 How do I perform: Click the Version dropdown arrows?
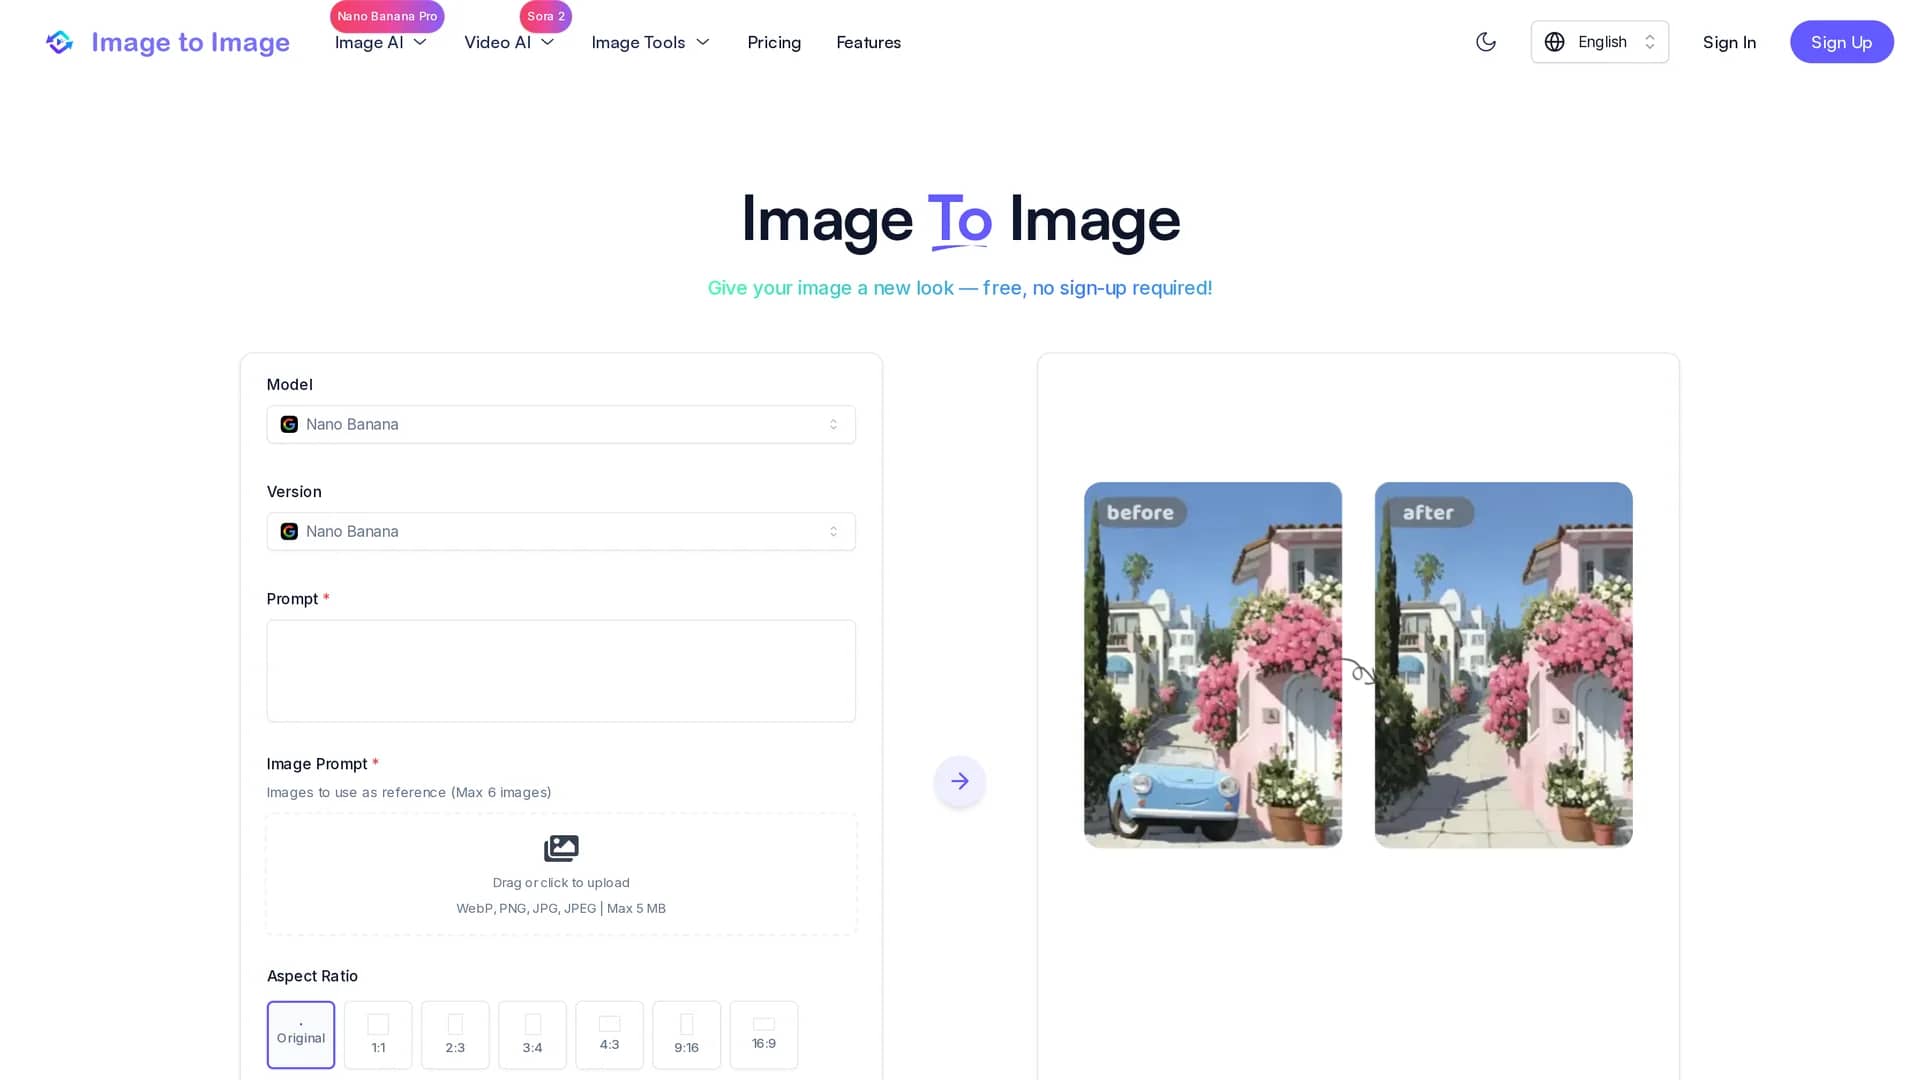coord(833,531)
